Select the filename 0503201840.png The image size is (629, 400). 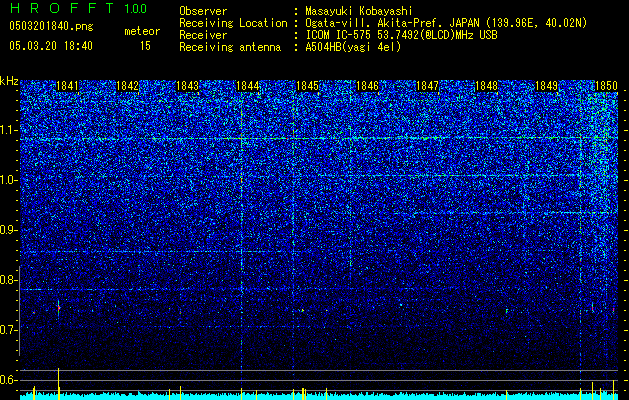(51, 26)
